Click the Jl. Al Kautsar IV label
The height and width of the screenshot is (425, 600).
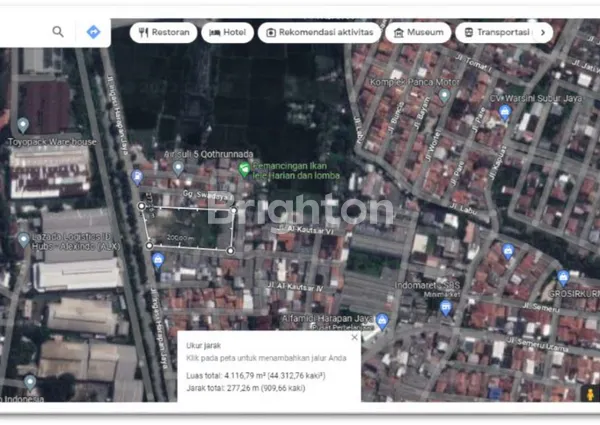tap(295, 287)
